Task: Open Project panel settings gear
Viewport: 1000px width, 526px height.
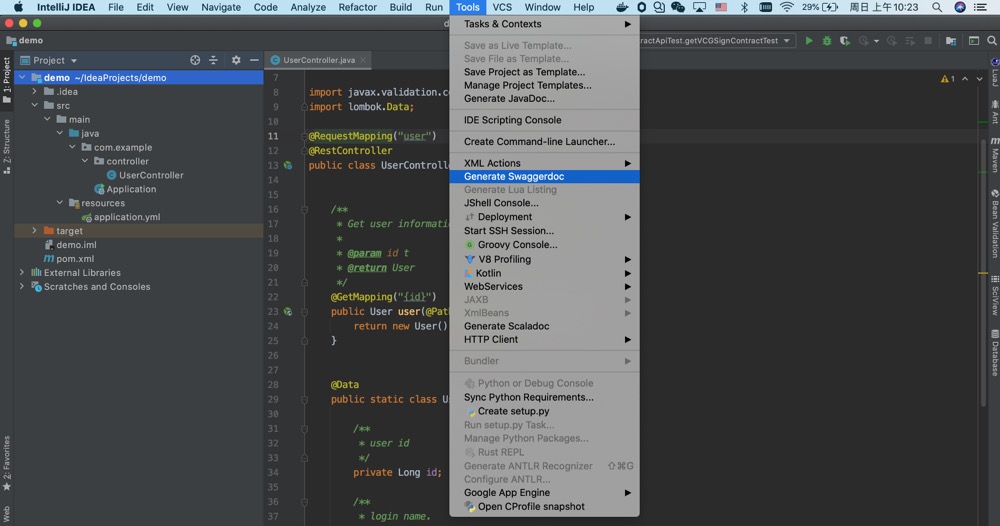Action: click(x=236, y=60)
